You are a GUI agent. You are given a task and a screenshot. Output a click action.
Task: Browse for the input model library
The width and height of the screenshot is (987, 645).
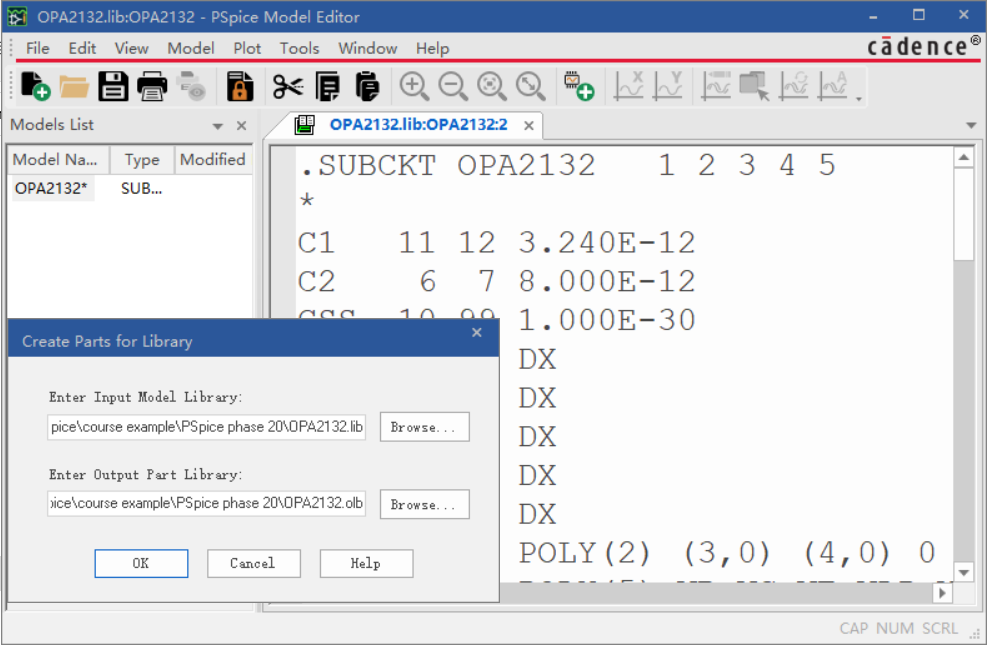coord(424,427)
